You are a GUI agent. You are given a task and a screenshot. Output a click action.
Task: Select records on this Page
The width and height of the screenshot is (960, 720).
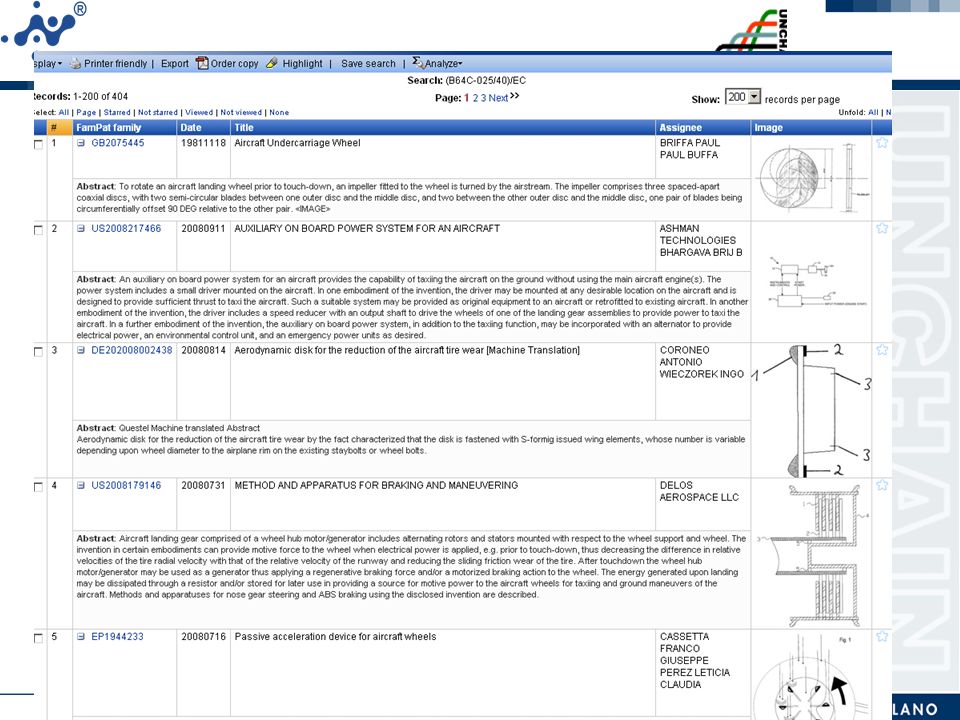click(86, 113)
